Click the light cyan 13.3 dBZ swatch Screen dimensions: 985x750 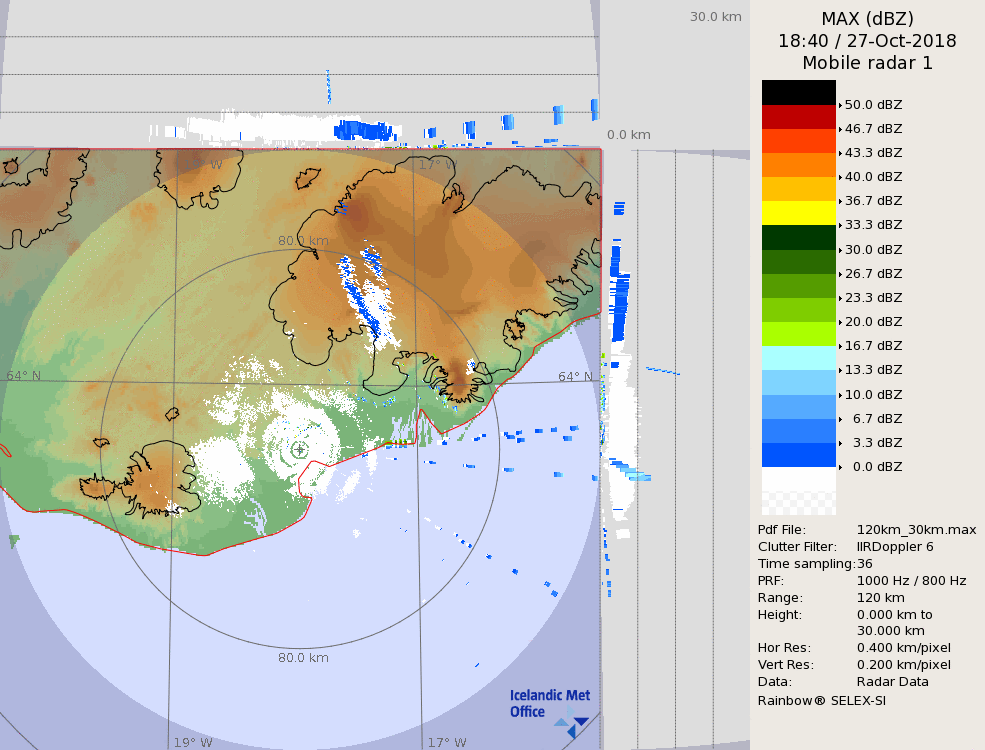(798, 358)
